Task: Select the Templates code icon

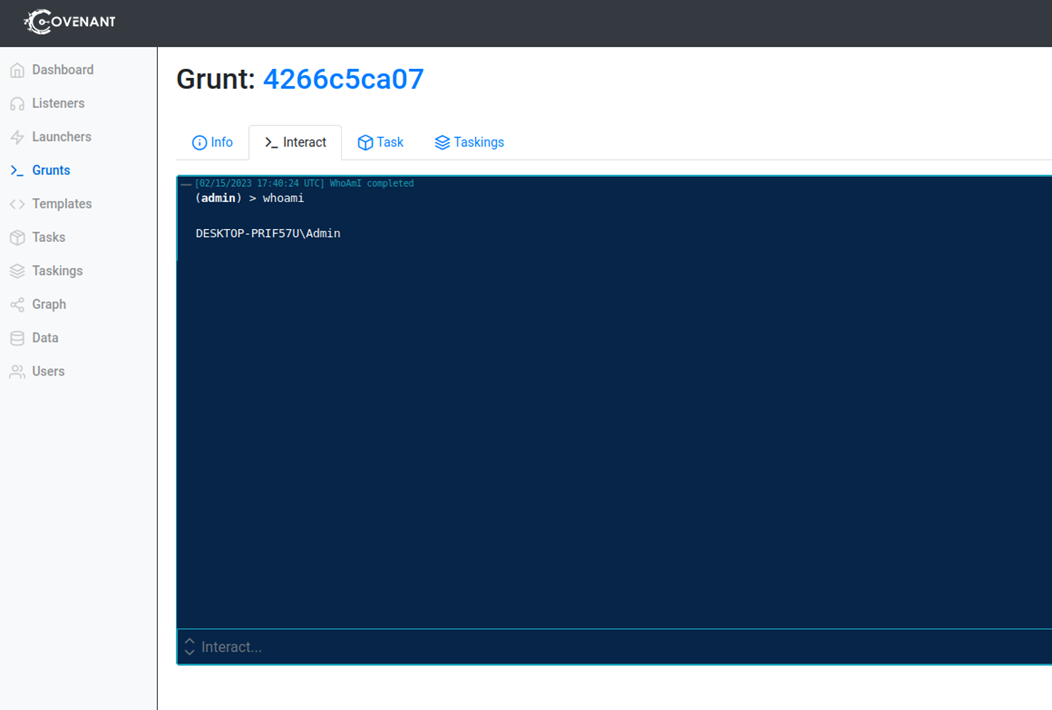Action: coord(17,203)
